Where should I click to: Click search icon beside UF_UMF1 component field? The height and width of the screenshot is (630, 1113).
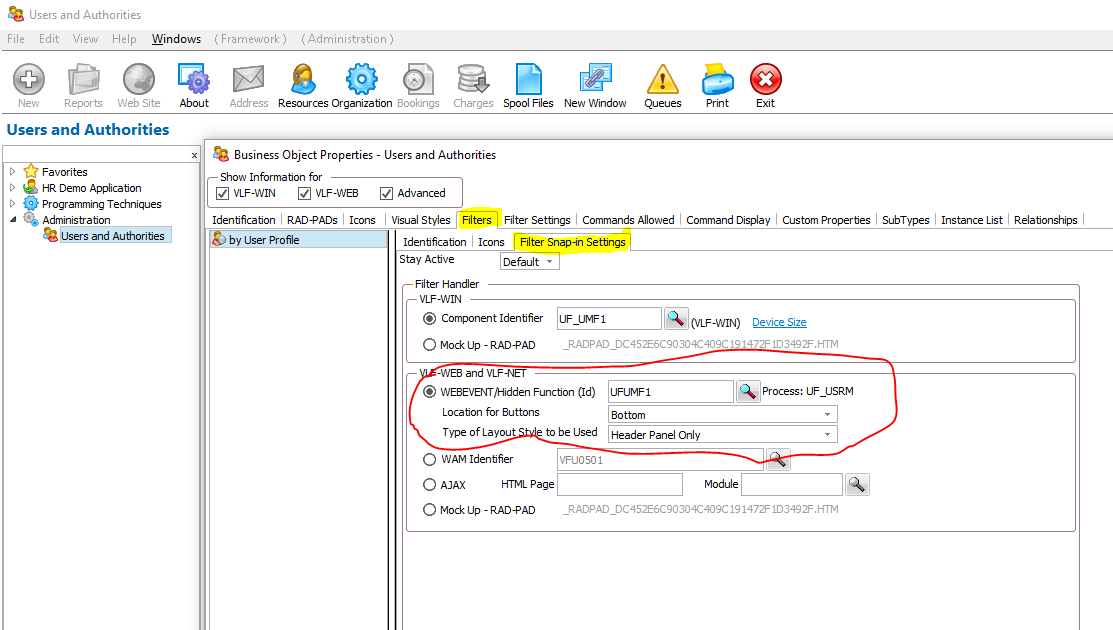(x=676, y=319)
